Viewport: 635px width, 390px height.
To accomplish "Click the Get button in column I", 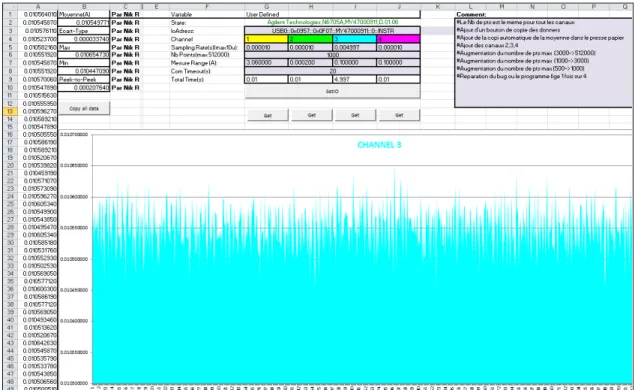I will pyautogui.click(x=355, y=115).
